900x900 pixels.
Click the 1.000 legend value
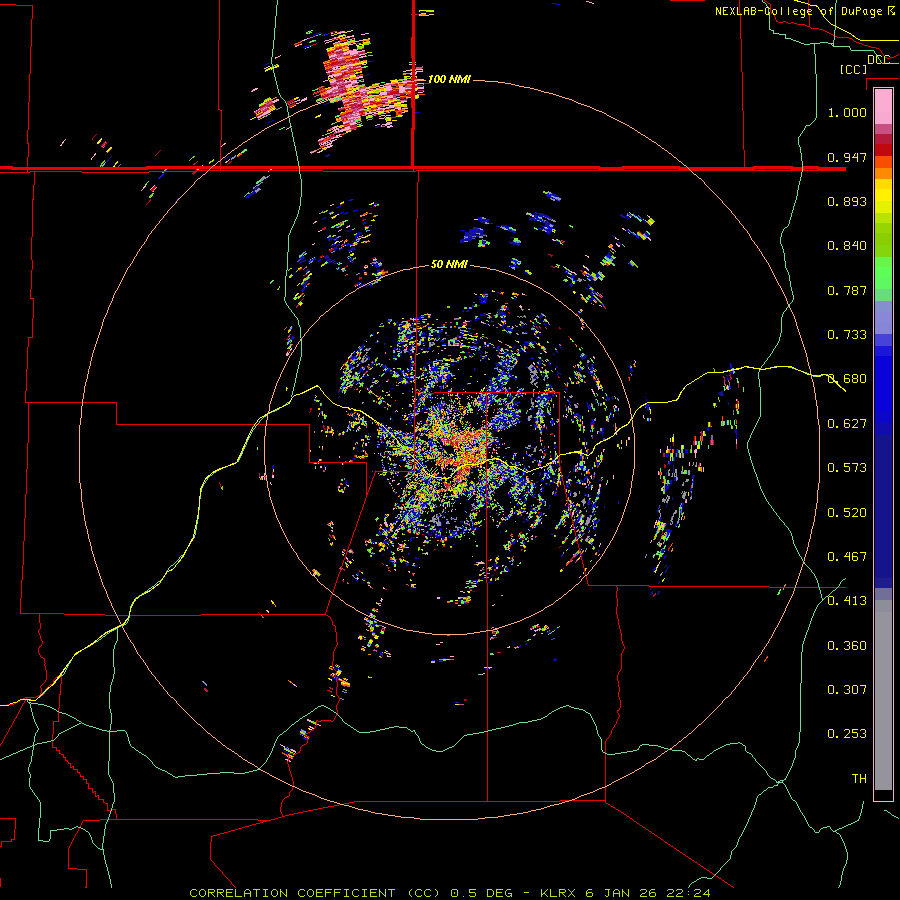coord(847,112)
